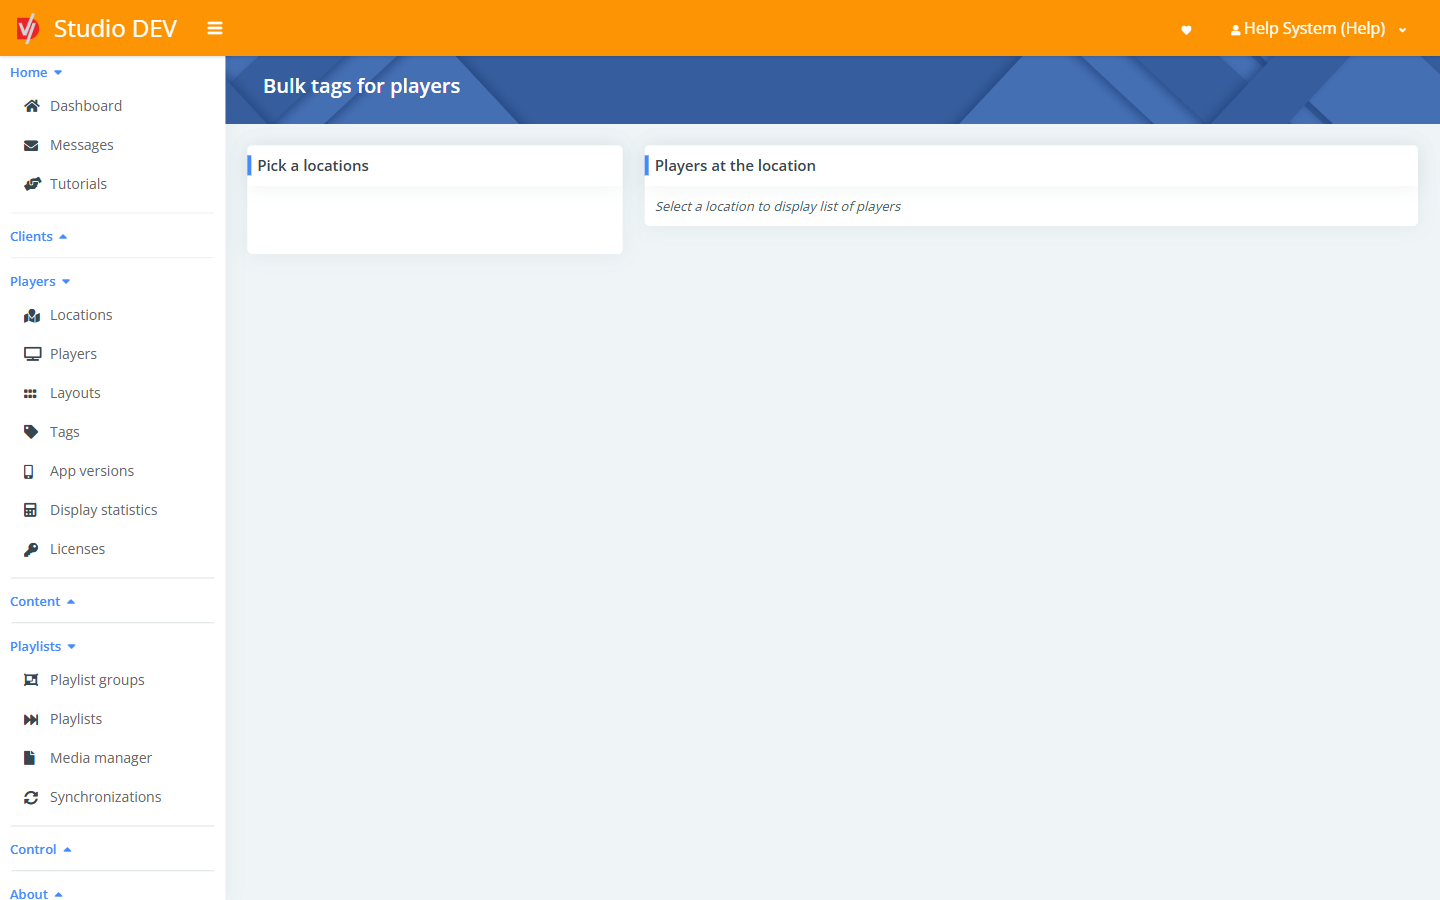Click the Media manager file icon
The width and height of the screenshot is (1440, 900).
[30, 758]
